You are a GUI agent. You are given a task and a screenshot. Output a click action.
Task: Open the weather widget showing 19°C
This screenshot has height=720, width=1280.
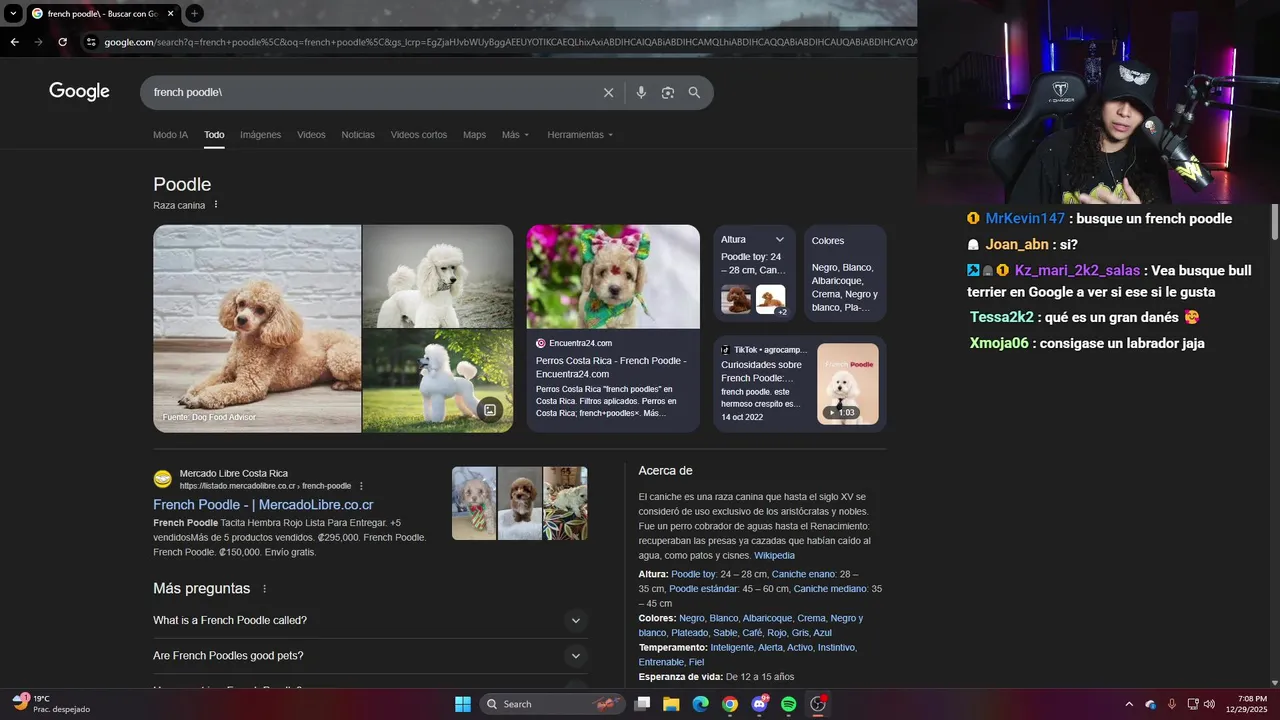50,704
